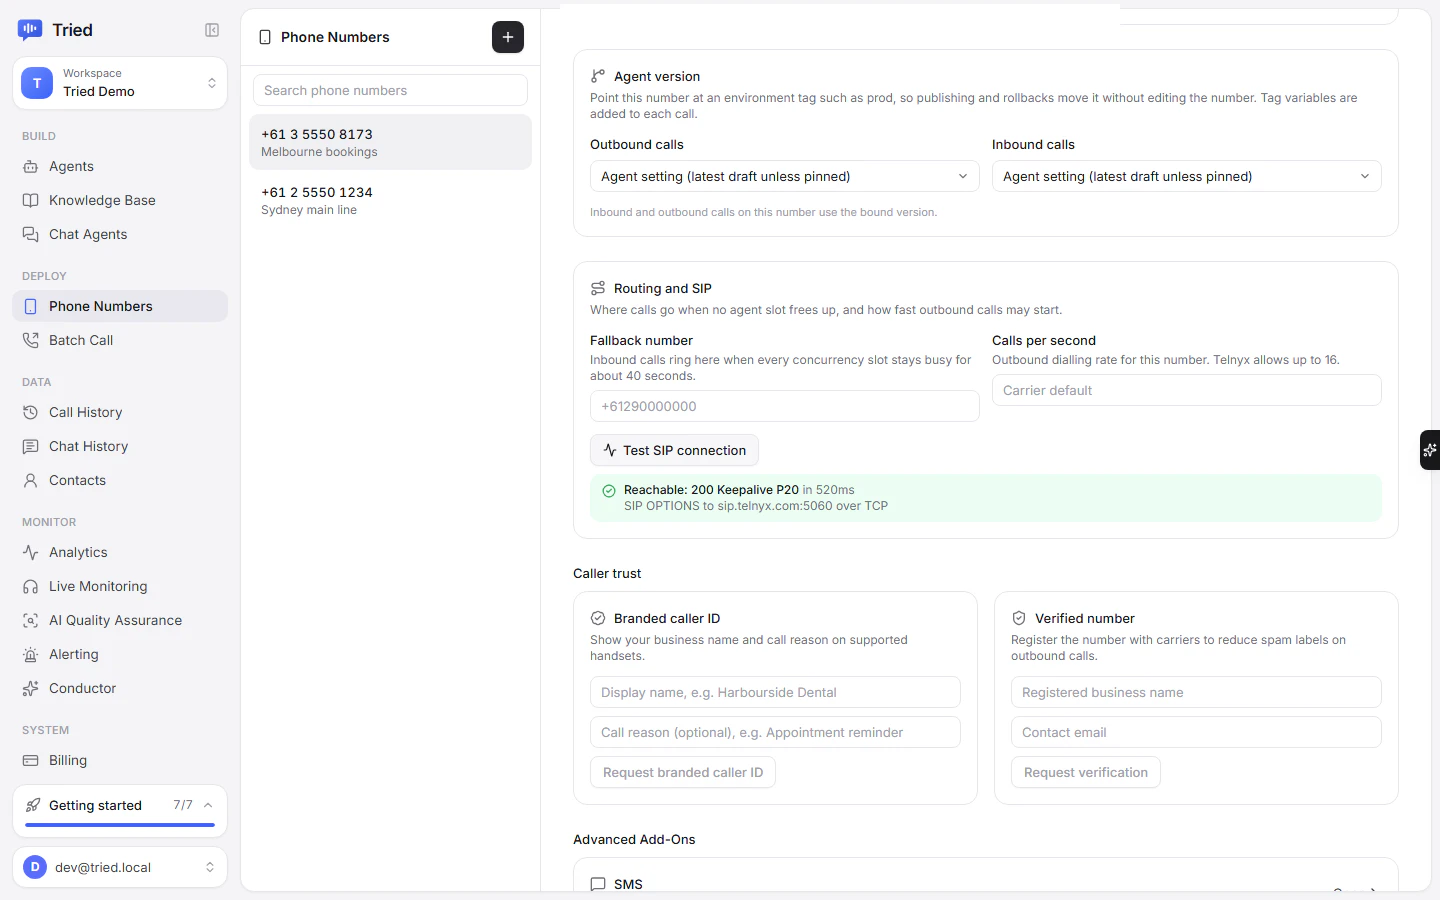Open the Outbound calls agent version dropdown
The image size is (1440, 900).
pos(785,176)
